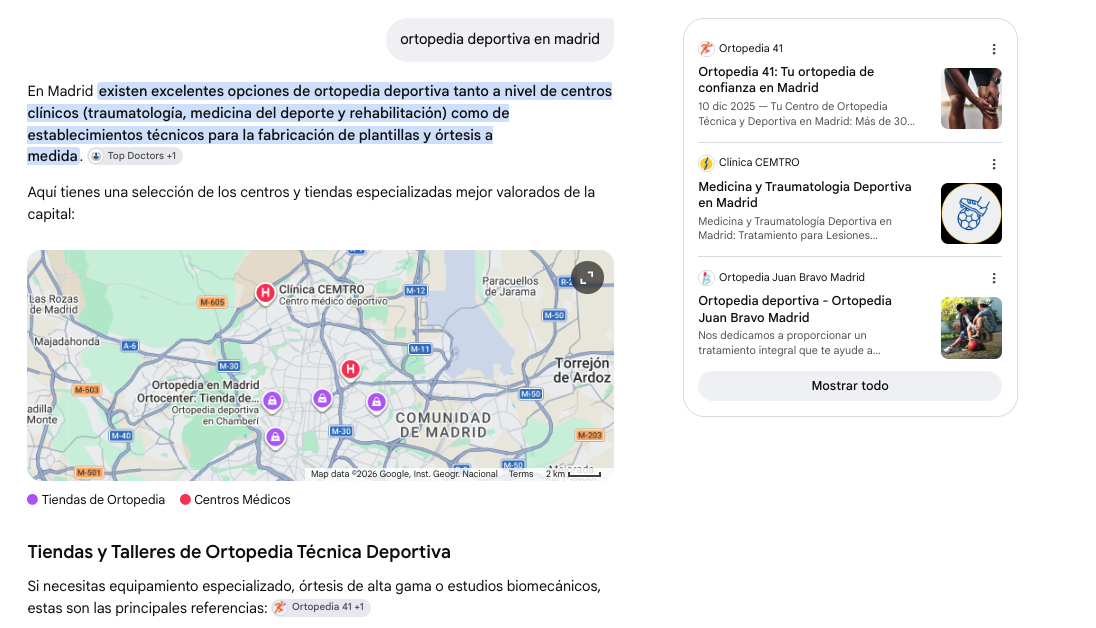Select the red hospital pin near M-11
Screen dimensions: 1096x628
click(350, 369)
